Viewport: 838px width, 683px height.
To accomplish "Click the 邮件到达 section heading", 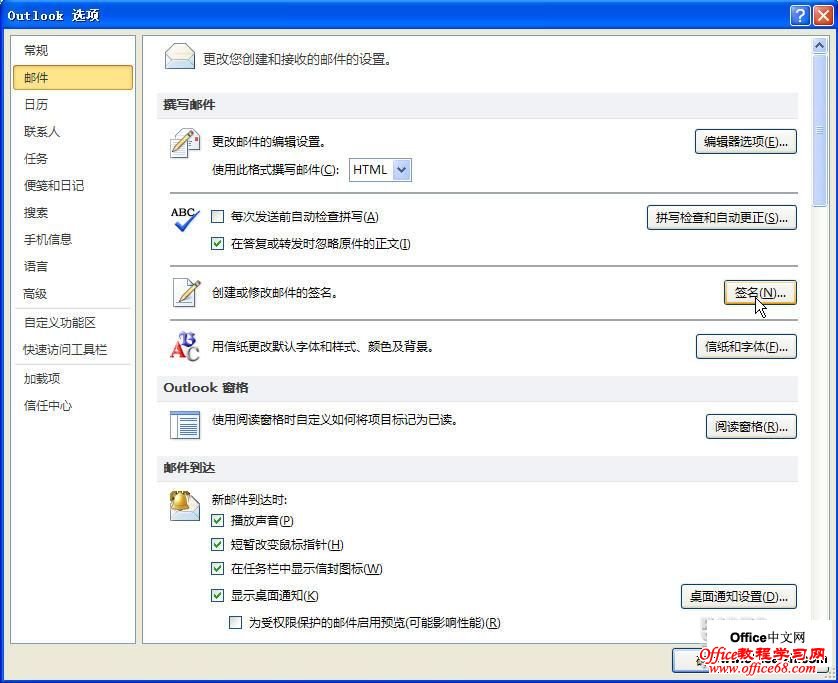I will tap(189, 468).
